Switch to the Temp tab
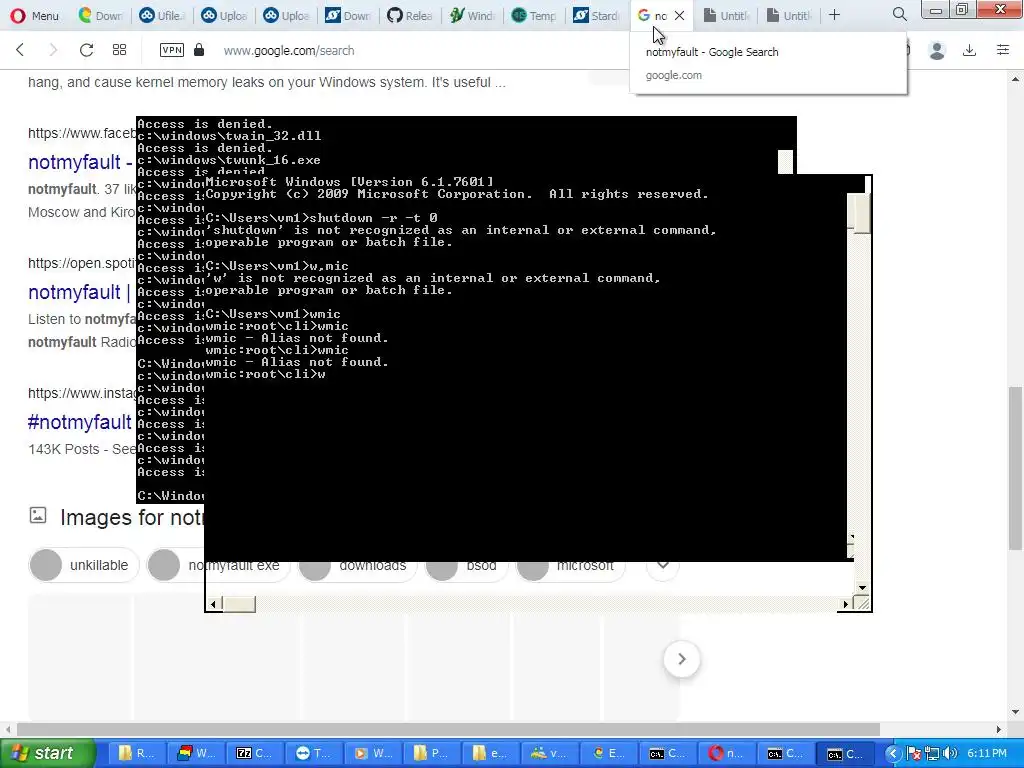The height and width of the screenshot is (768, 1024). 534,15
